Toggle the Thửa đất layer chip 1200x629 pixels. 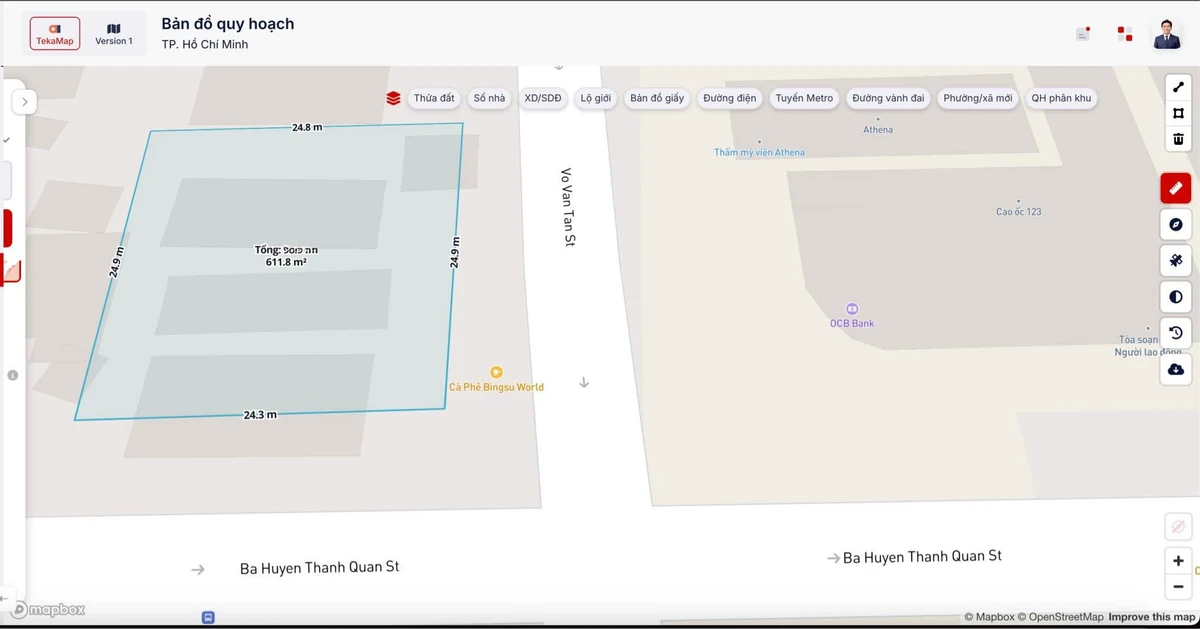434,98
